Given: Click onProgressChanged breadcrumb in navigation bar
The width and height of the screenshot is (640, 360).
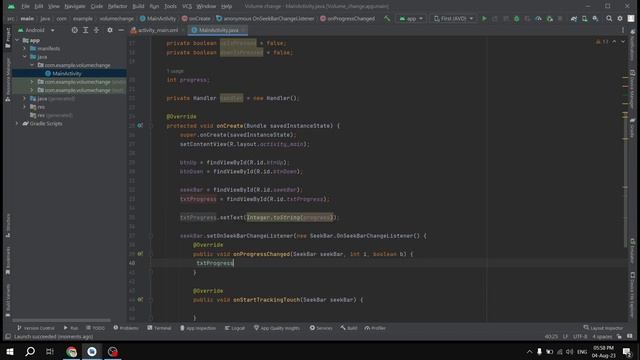Looking at the screenshot, I should tap(347, 18).
